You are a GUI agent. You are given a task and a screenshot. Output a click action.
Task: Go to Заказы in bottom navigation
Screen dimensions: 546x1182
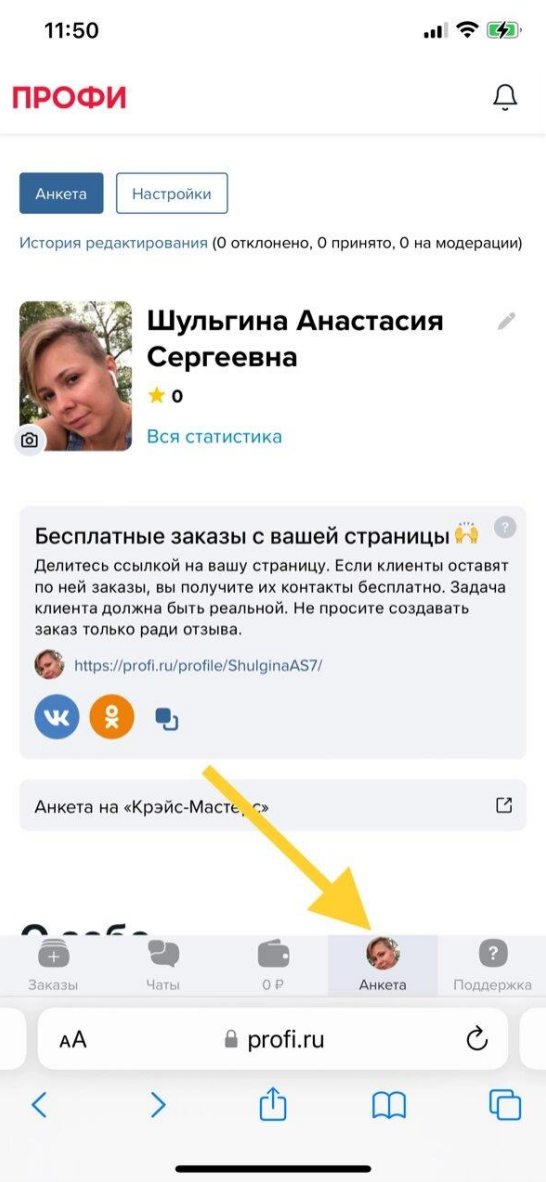pyautogui.click(x=54, y=966)
